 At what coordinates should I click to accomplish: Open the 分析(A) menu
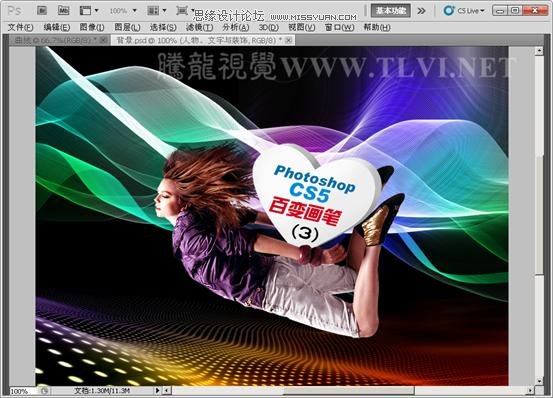click(236, 27)
